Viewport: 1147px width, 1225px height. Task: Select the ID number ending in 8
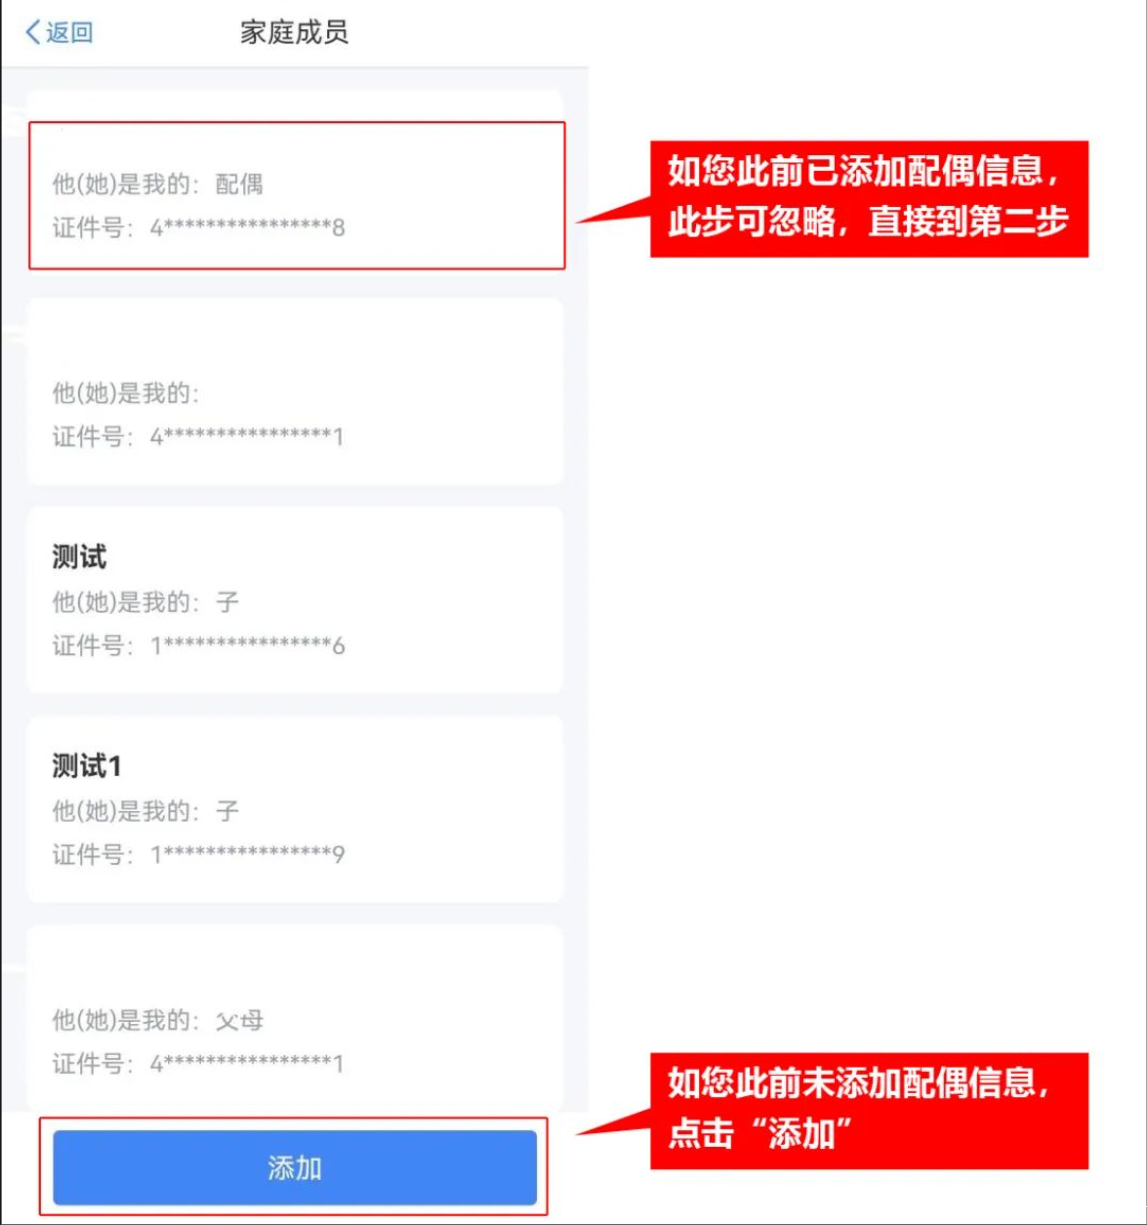(x=248, y=228)
